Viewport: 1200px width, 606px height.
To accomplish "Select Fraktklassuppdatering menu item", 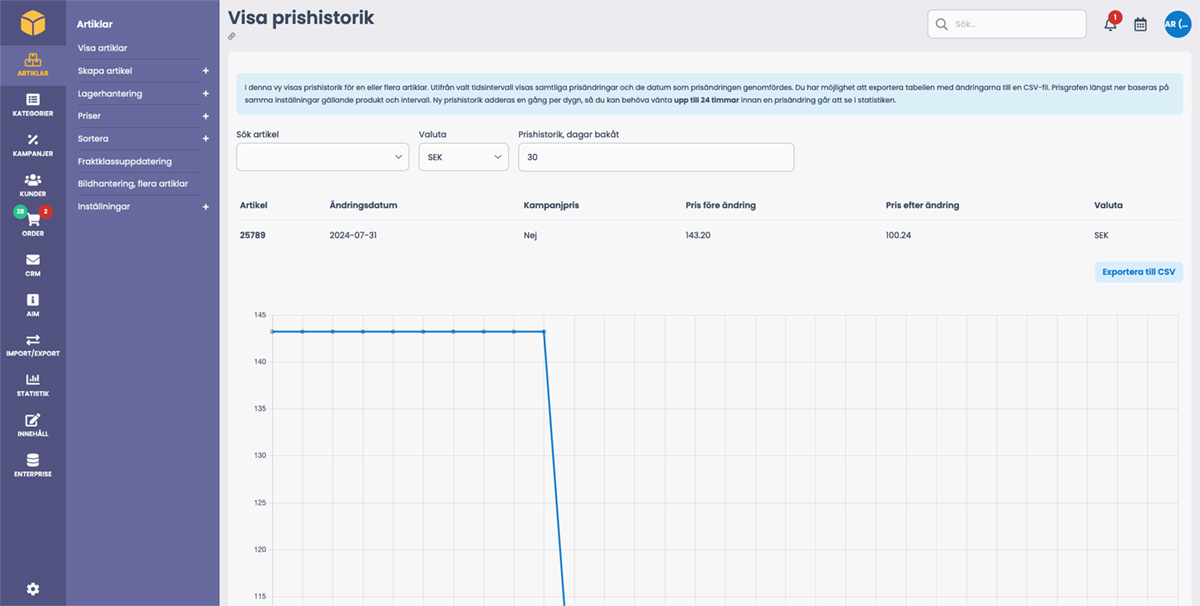I will 125,161.
